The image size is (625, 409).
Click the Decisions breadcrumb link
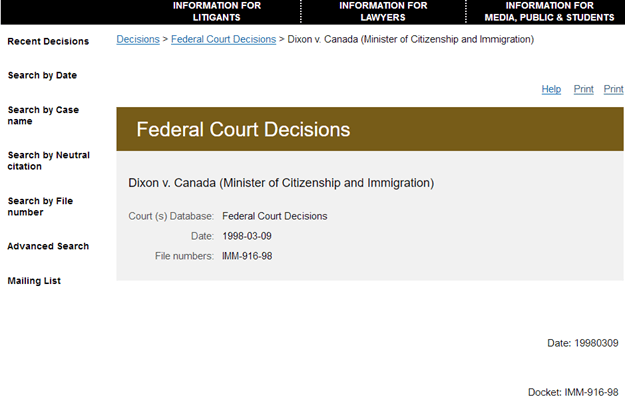pyautogui.click(x=138, y=39)
